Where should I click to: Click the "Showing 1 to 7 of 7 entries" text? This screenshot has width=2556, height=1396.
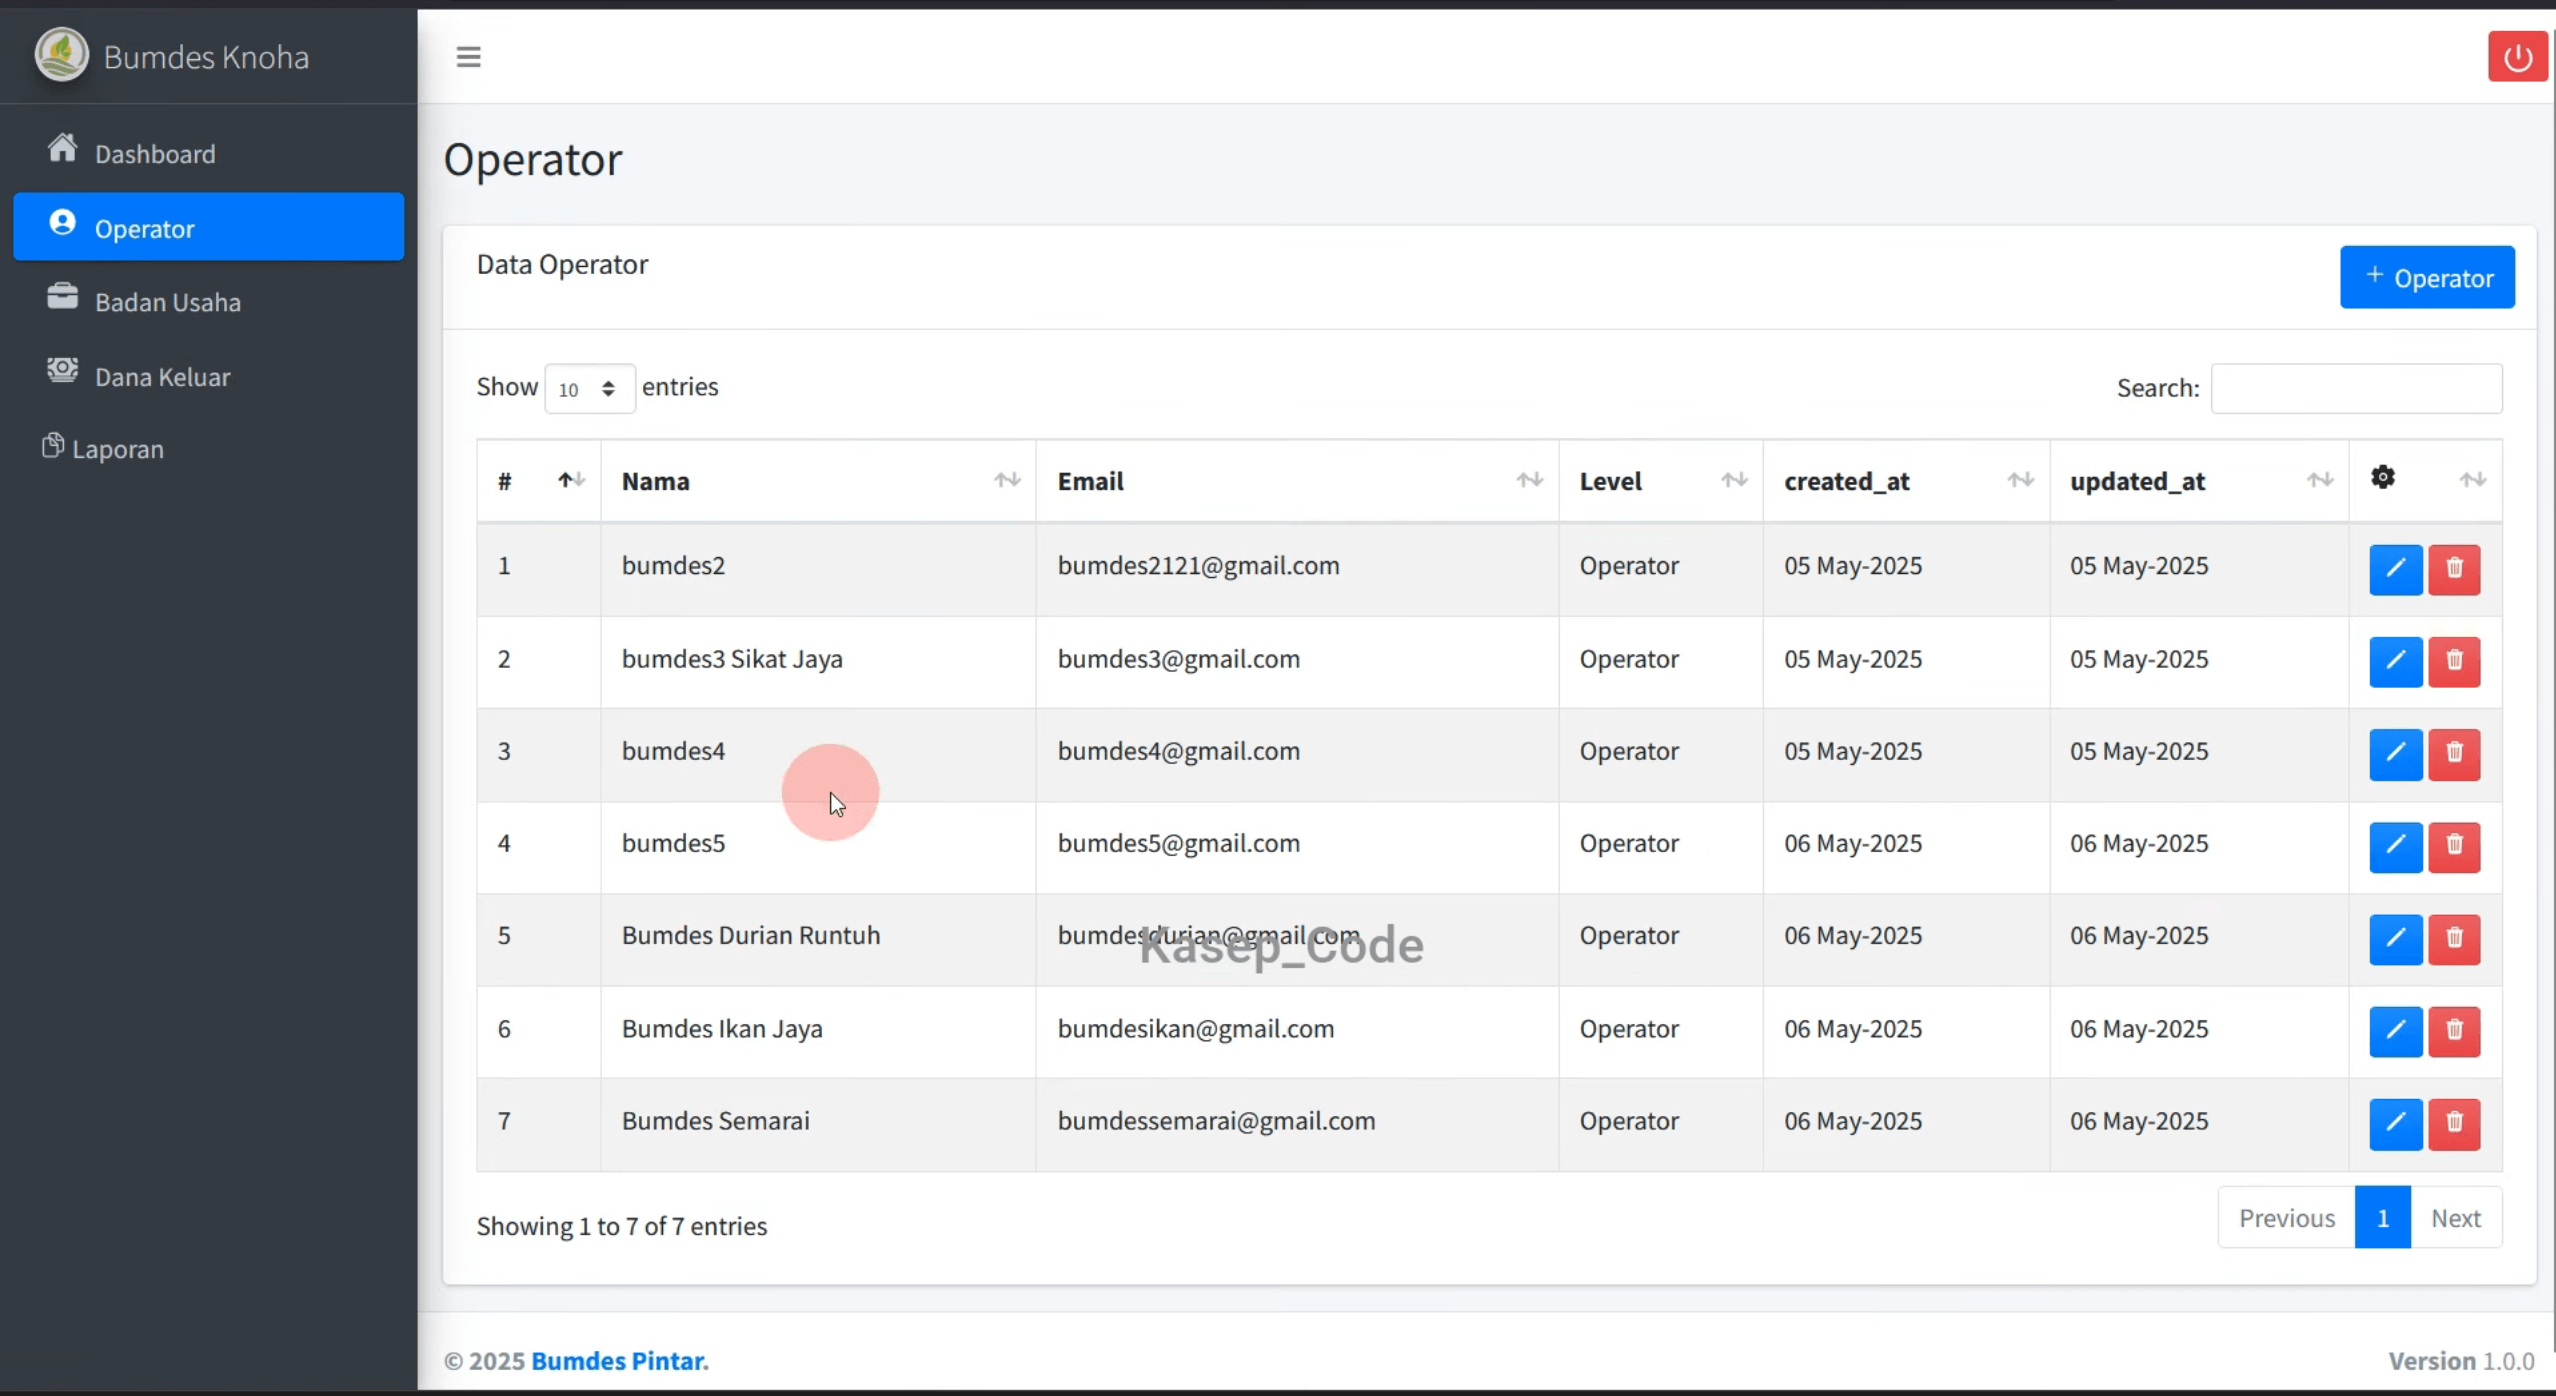click(621, 1225)
